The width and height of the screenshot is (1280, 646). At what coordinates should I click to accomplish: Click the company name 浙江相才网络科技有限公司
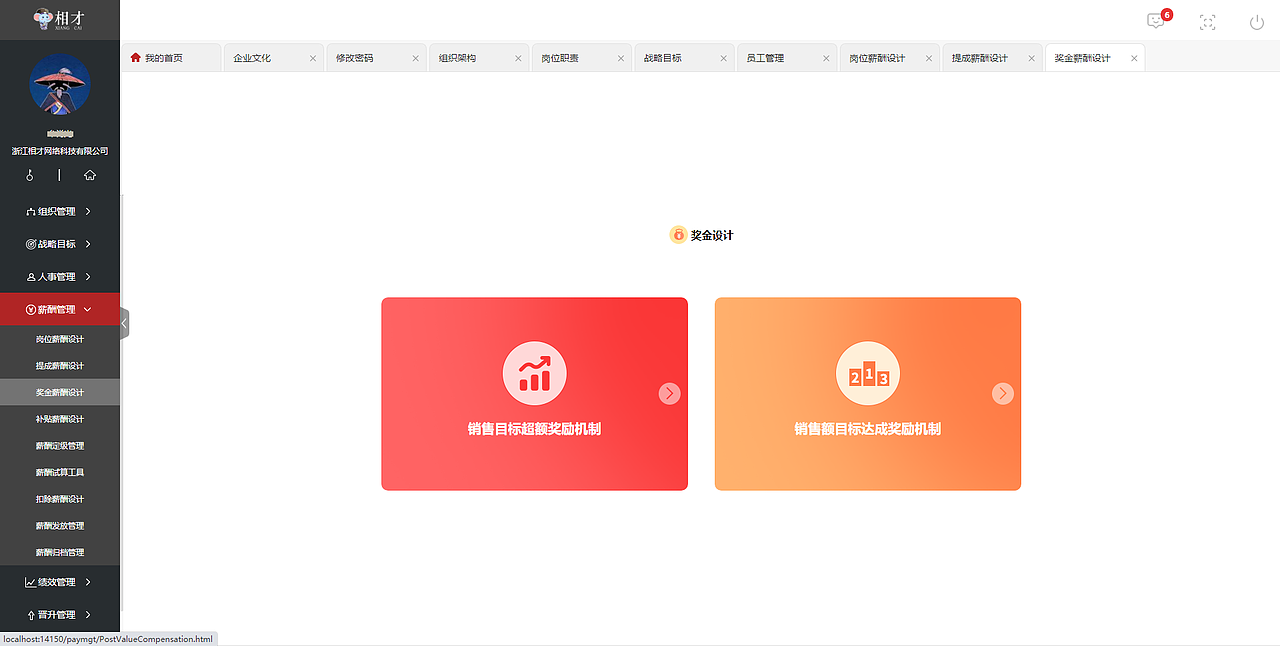[60, 151]
